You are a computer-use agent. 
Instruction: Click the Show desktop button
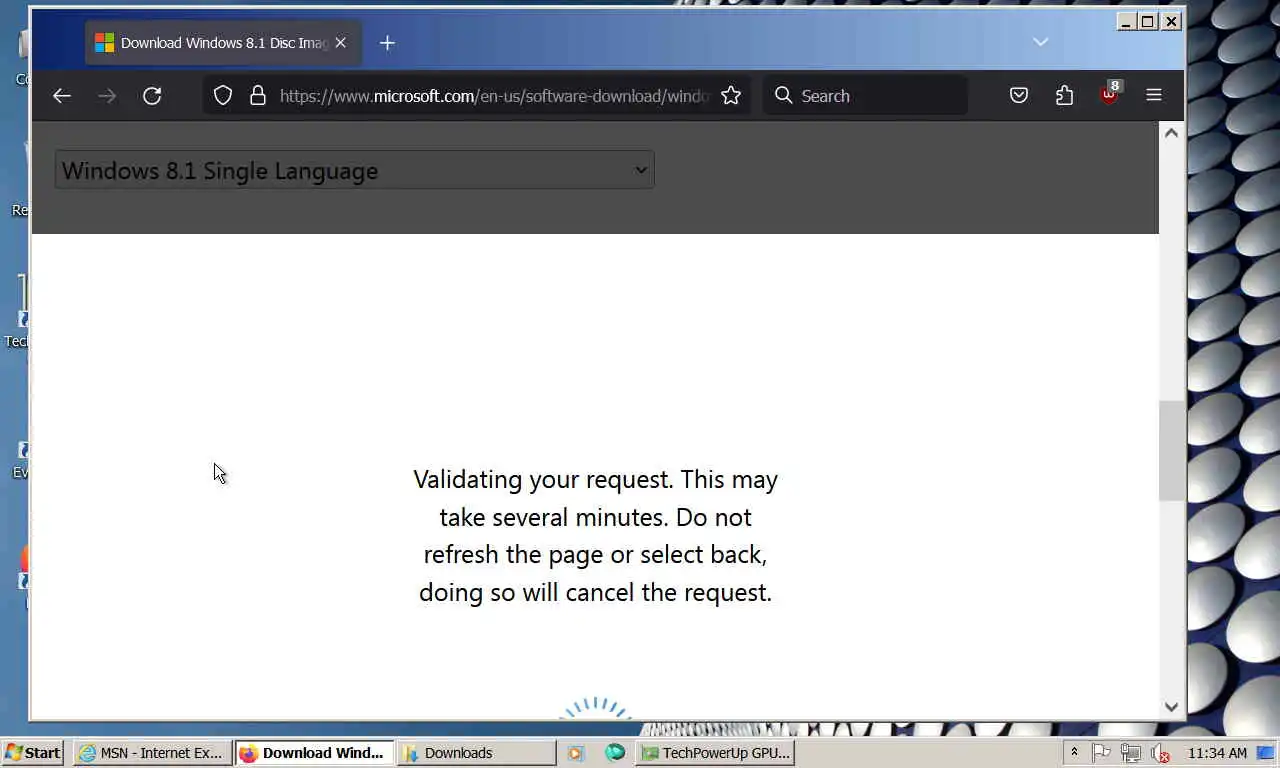click(x=1266, y=753)
